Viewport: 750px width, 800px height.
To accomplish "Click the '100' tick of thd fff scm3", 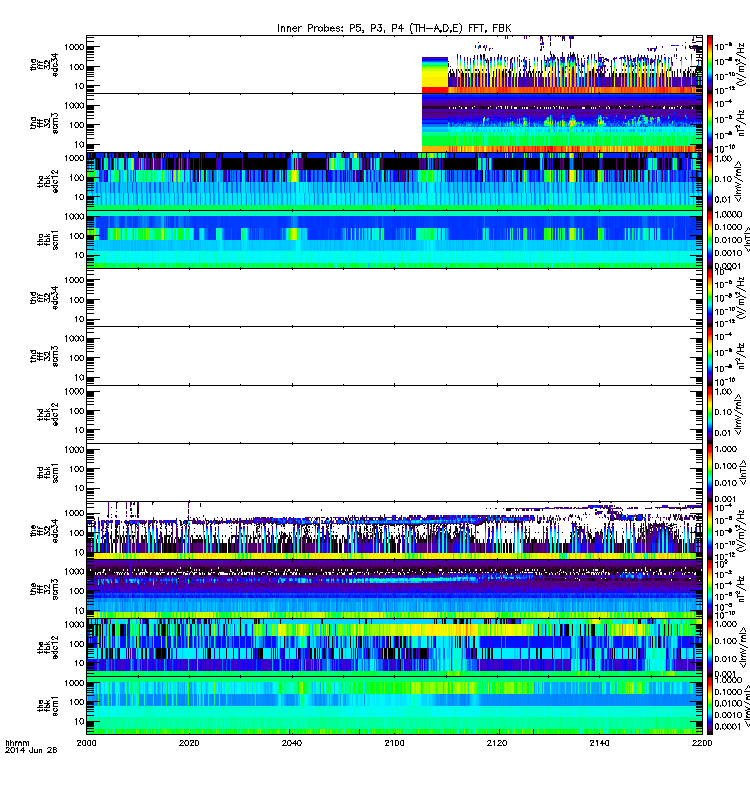I will coord(77,358).
